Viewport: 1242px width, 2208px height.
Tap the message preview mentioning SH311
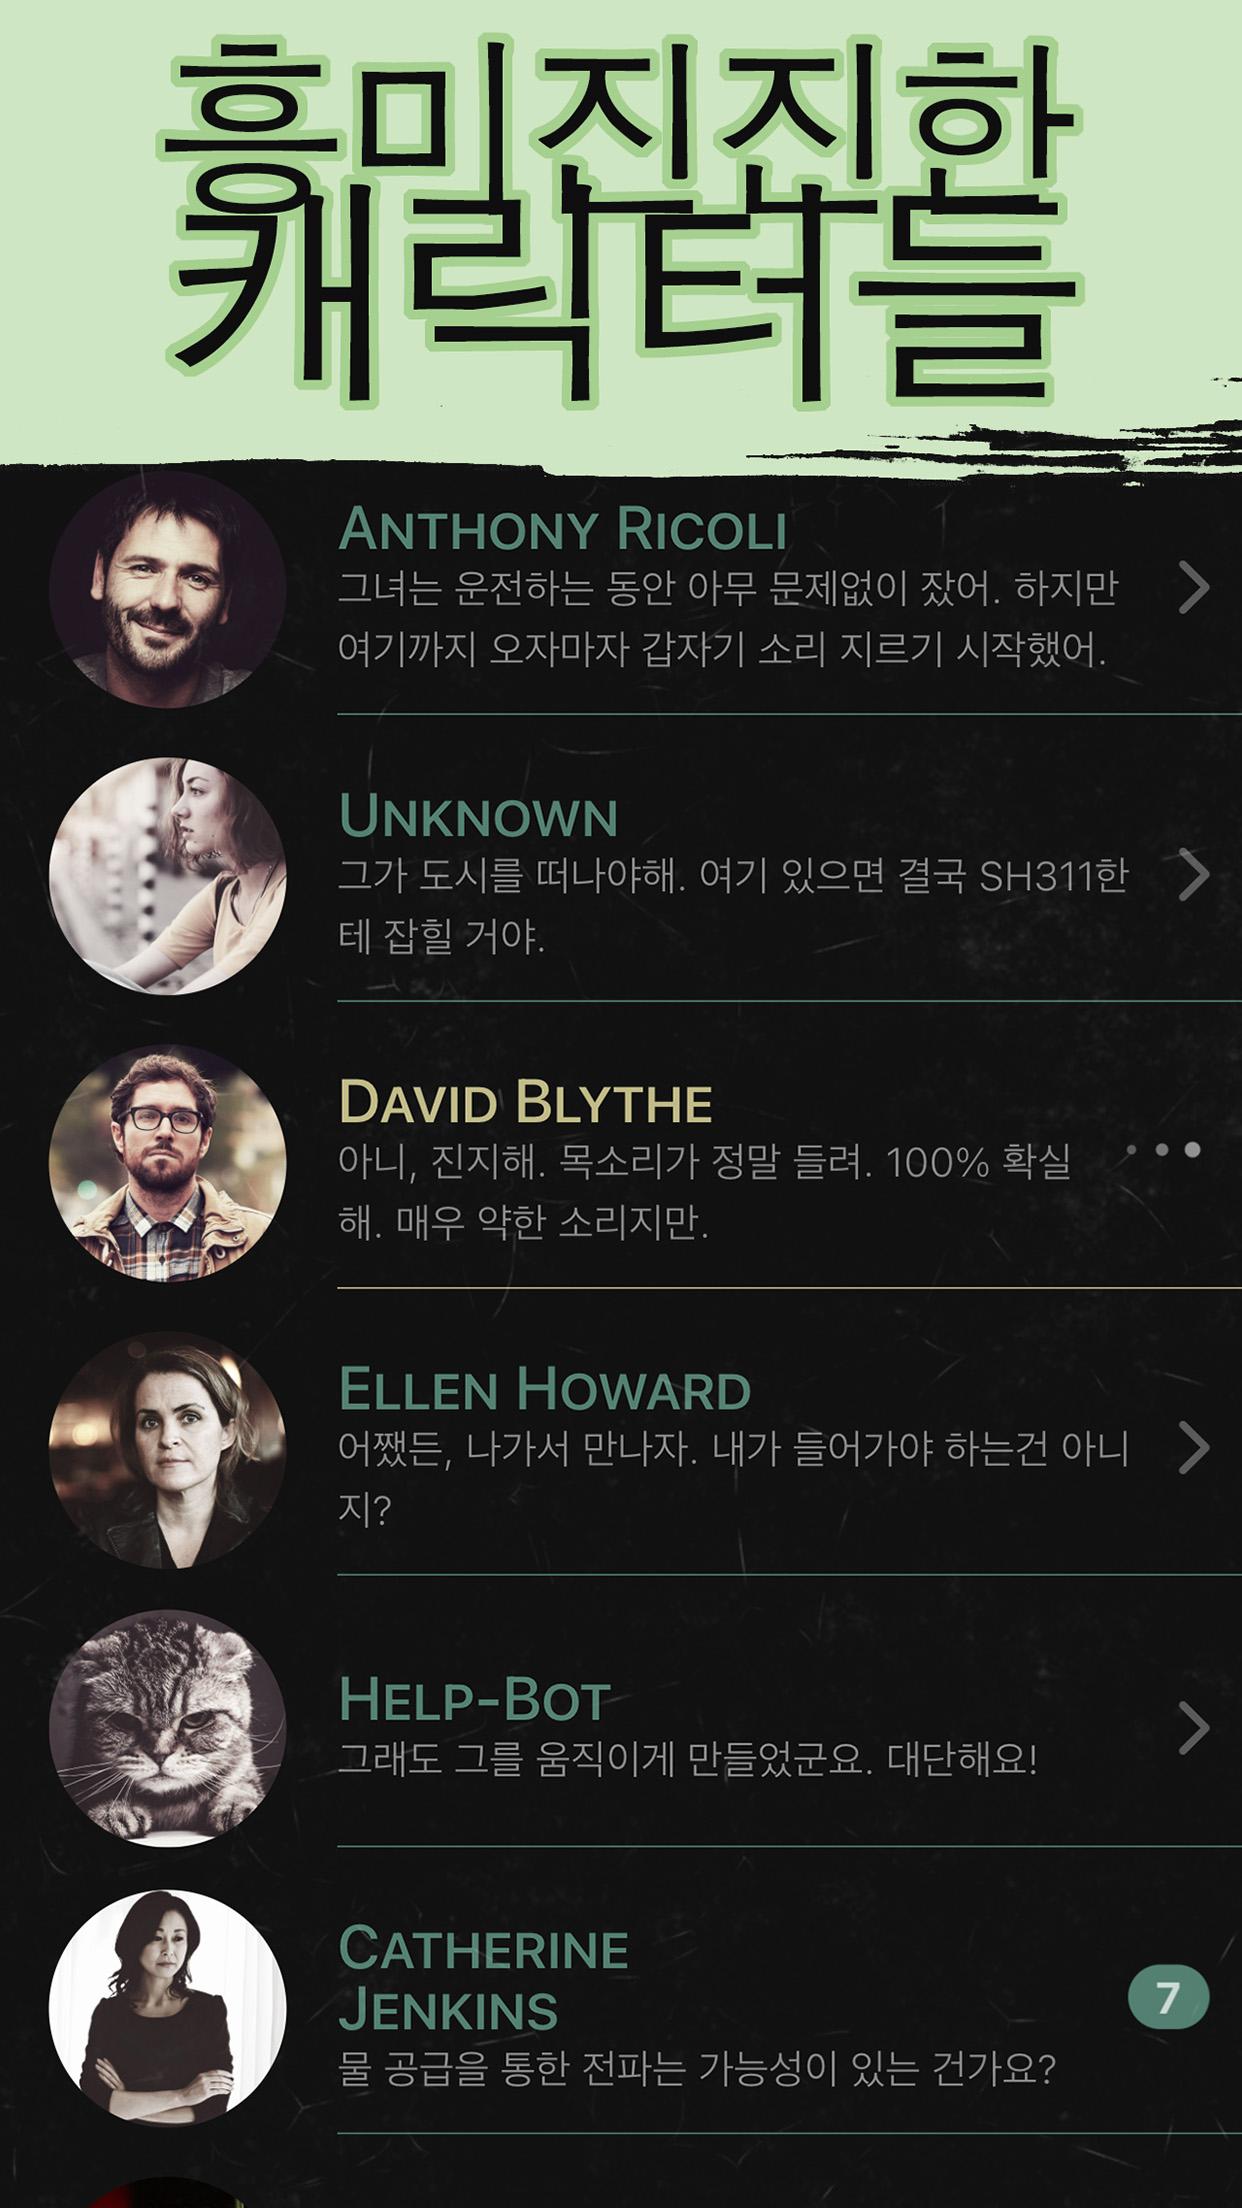pyautogui.click(x=733, y=906)
